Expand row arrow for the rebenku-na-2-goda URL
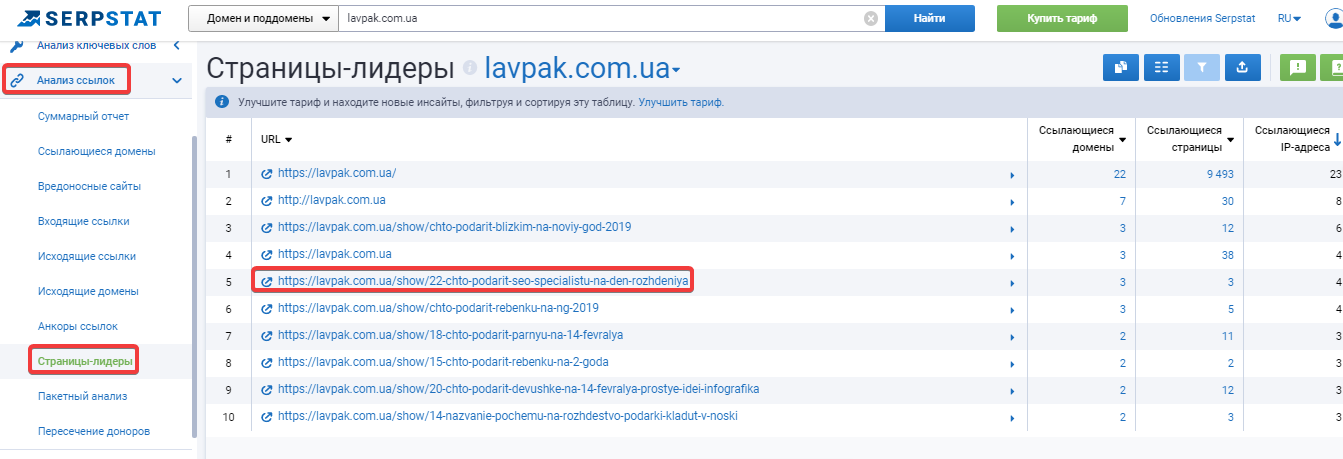Image resolution: width=1343 pixels, height=459 pixels. [1011, 364]
